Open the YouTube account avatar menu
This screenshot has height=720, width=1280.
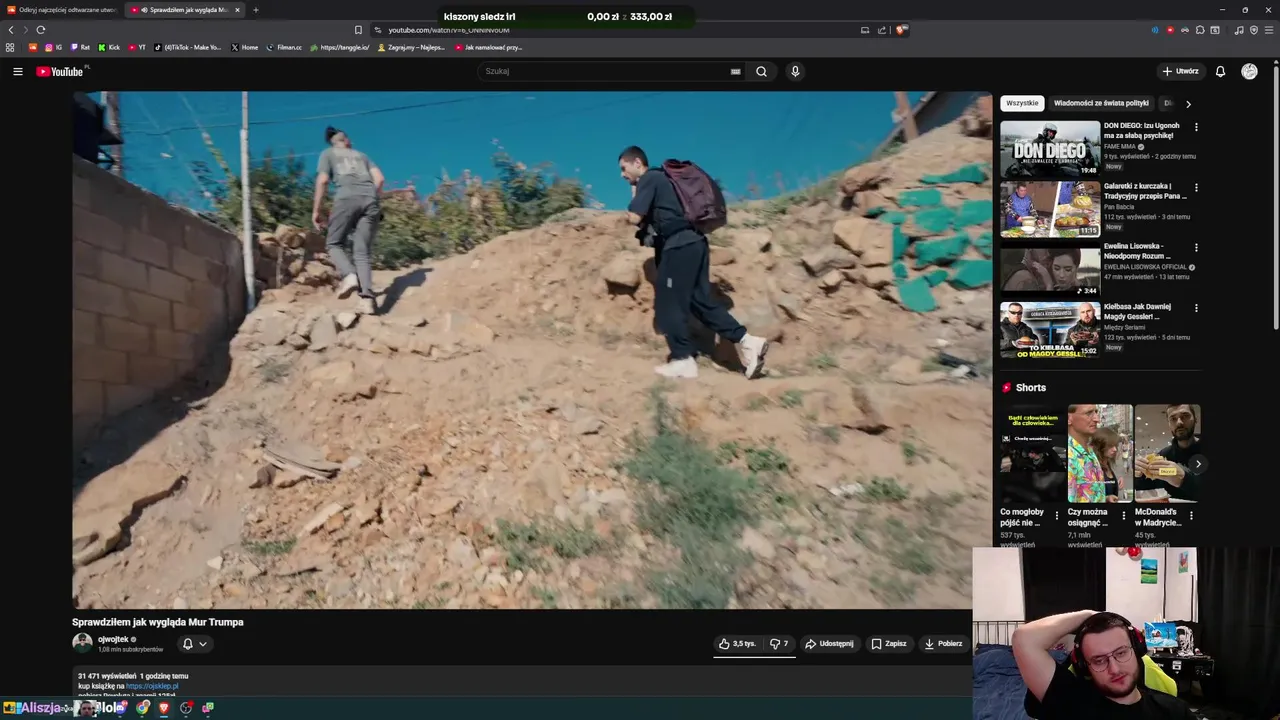pos(1249,71)
